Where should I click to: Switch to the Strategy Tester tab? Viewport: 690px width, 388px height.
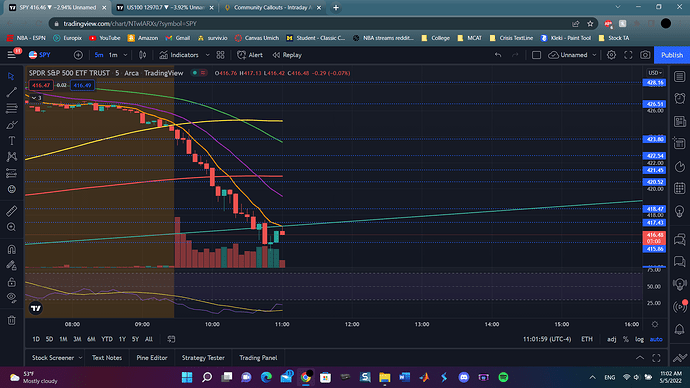pyautogui.click(x=203, y=358)
